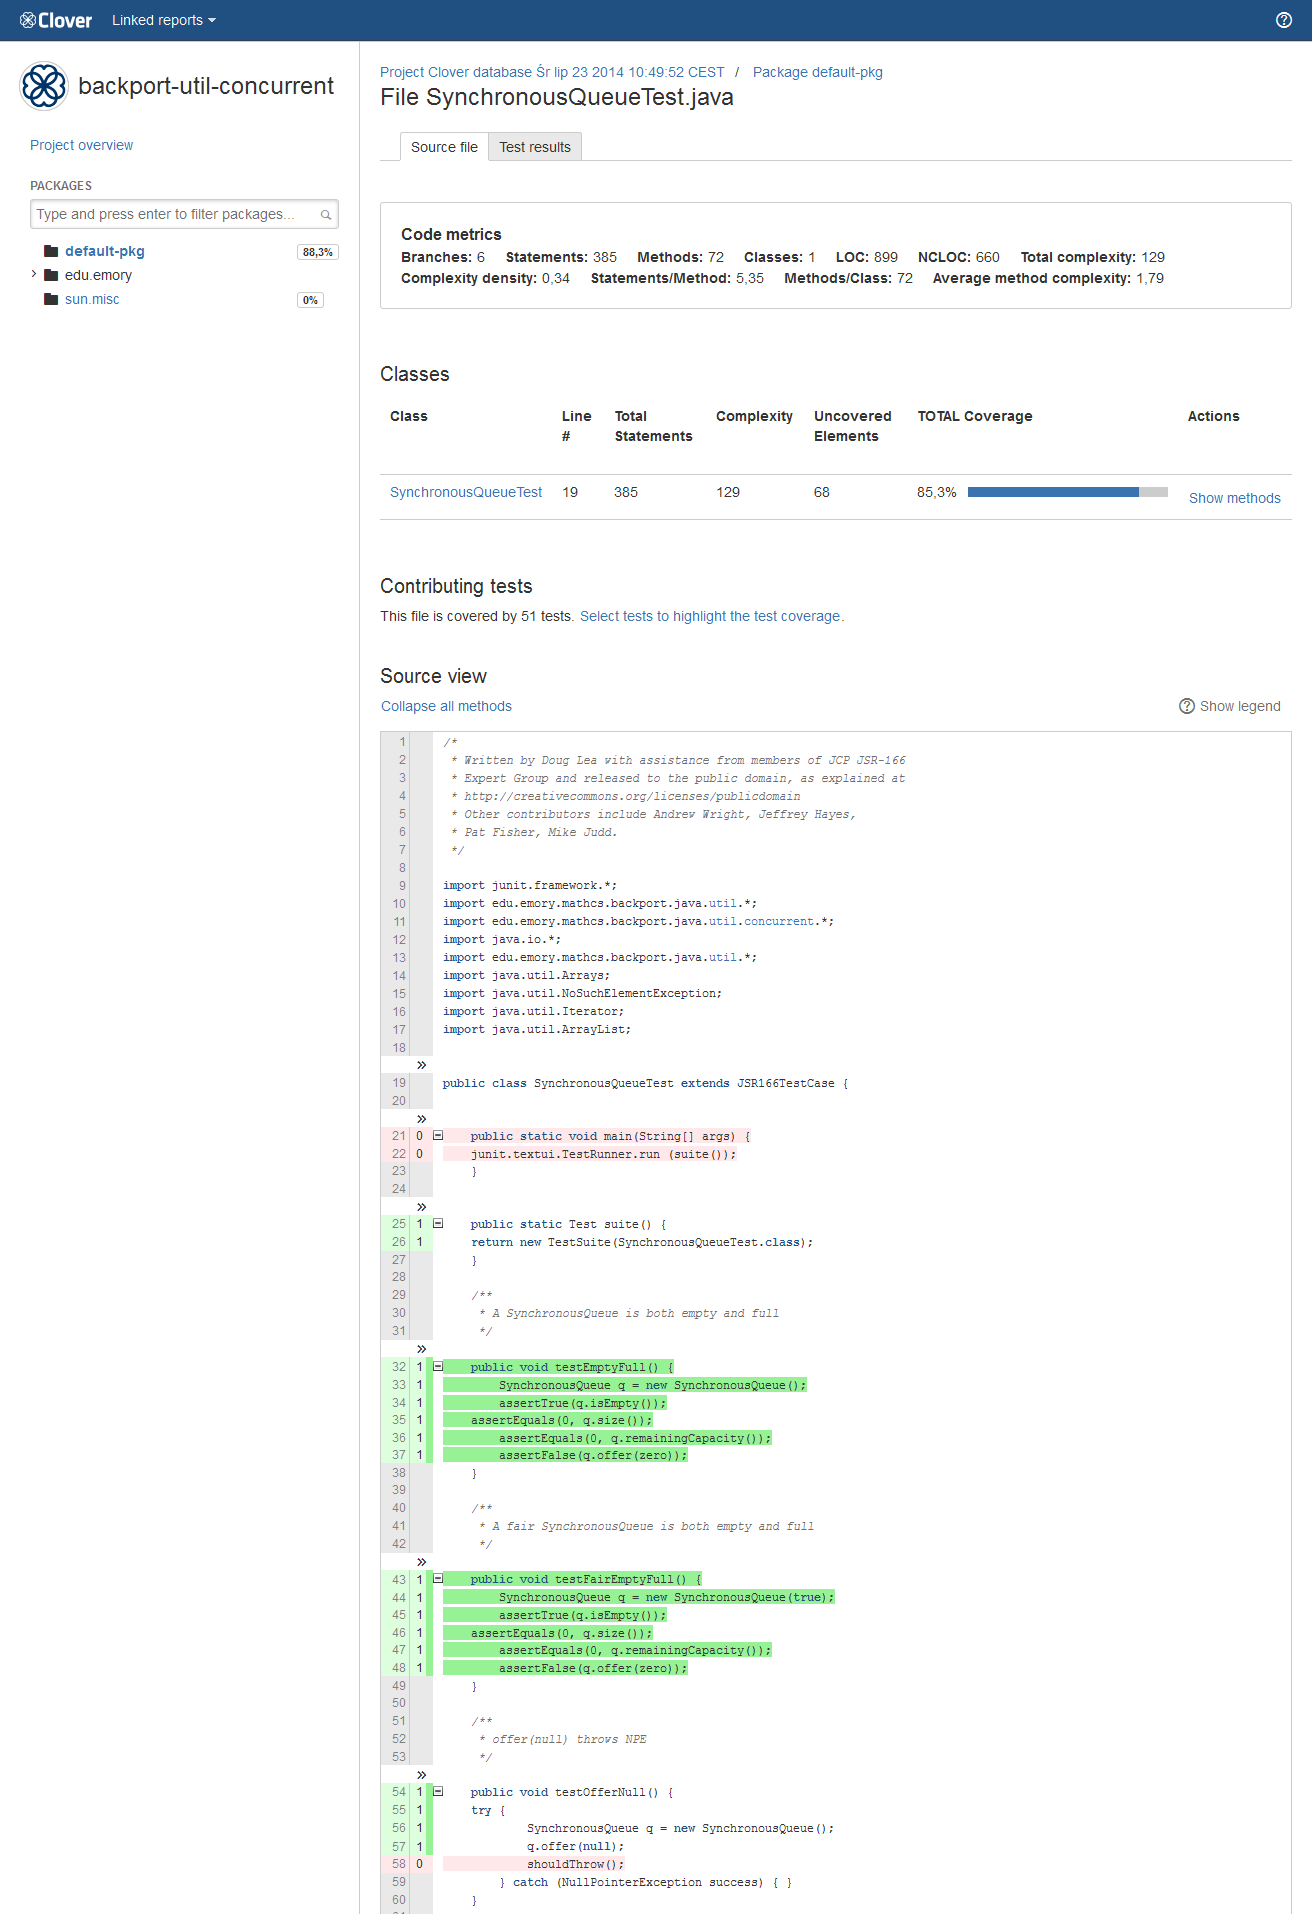Open the Linked reports dropdown
This screenshot has width=1312, height=1914.
coord(163,20)
